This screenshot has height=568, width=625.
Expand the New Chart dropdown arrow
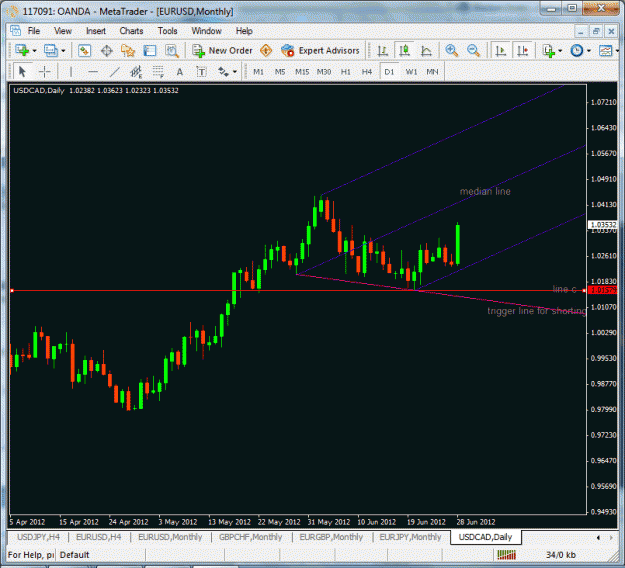coord(34,51)
